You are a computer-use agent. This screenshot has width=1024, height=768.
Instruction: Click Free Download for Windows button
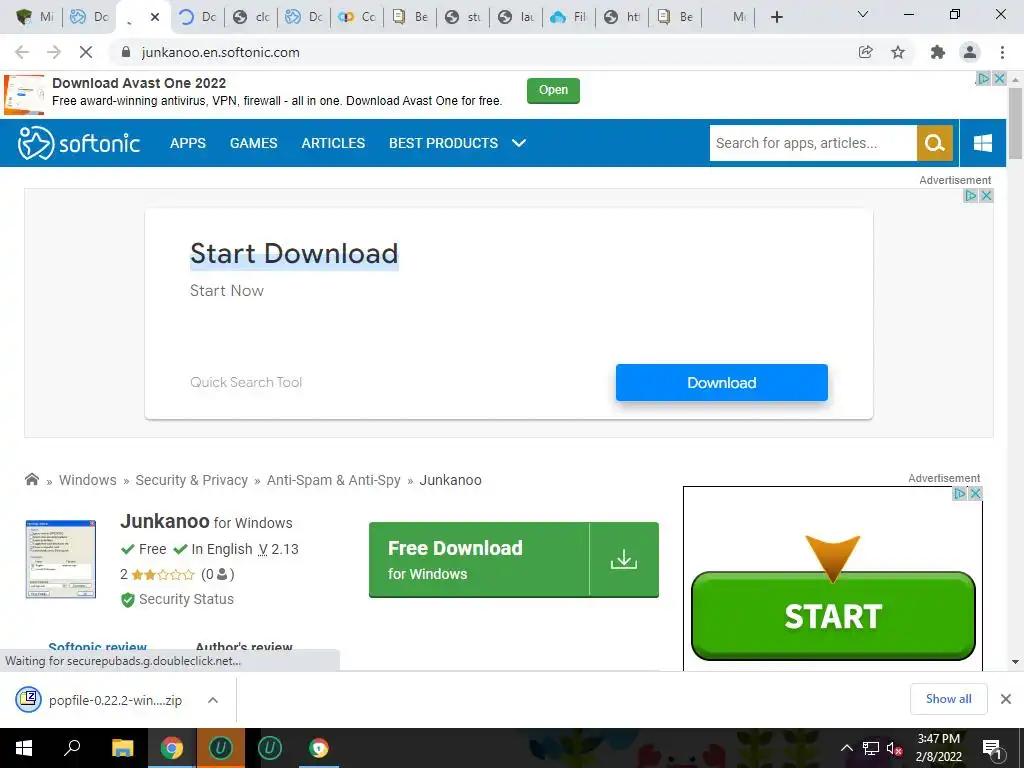(513, 559)
